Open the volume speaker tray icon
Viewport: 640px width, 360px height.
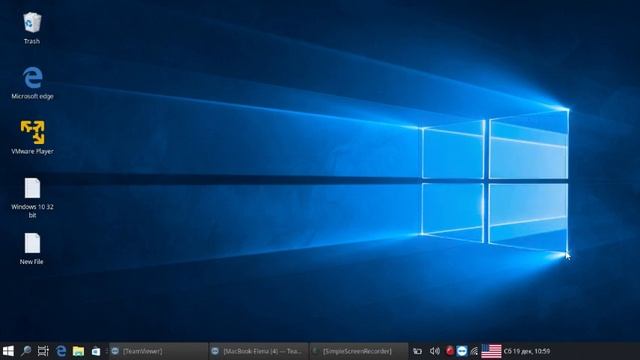click(435, 351)
